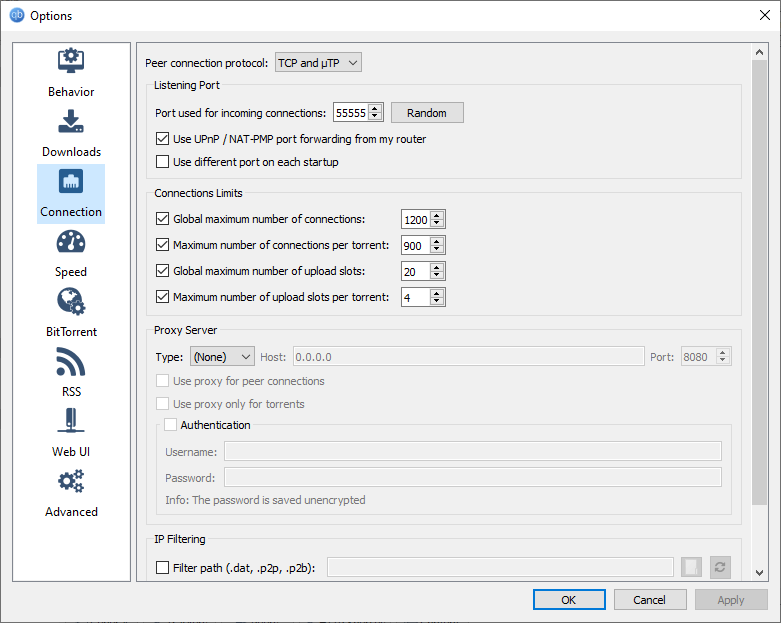Decrease connections per torrent value
Image resolution: width=781 pixels, height=623 pixels.
pyautogui.click(x=437, y=249)
